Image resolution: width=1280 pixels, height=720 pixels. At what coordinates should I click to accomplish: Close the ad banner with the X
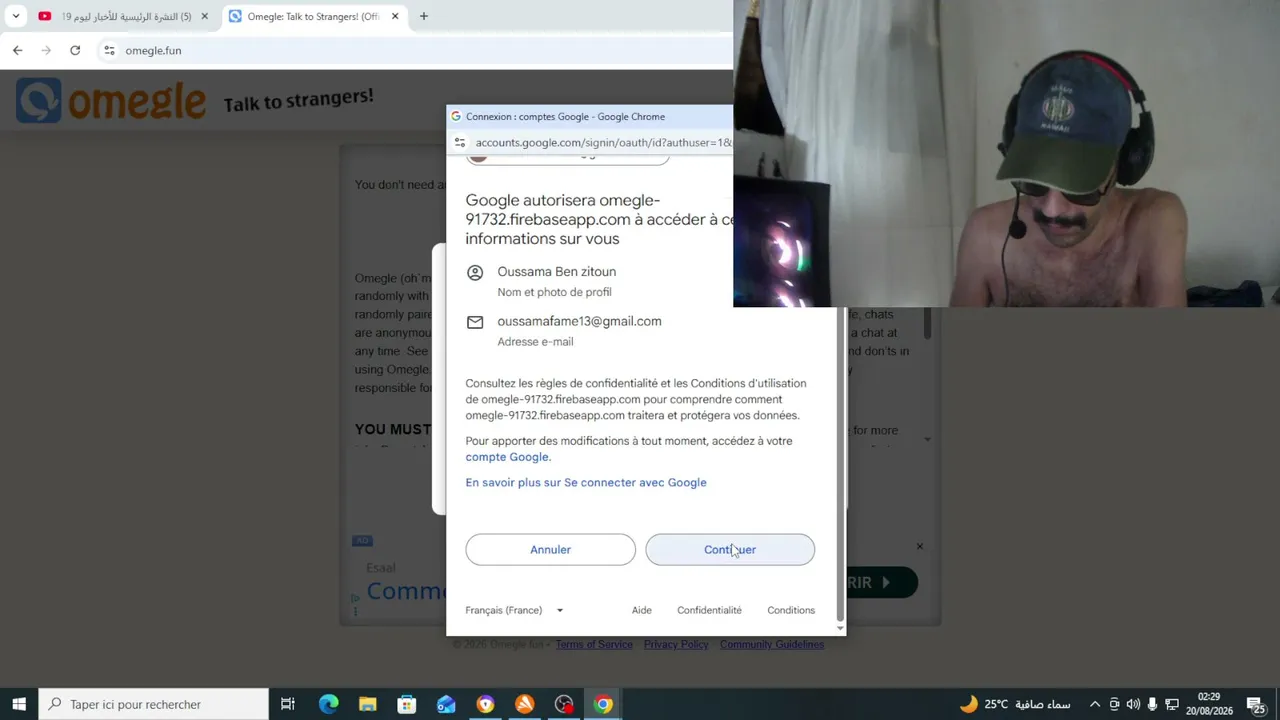pos(919,546)
